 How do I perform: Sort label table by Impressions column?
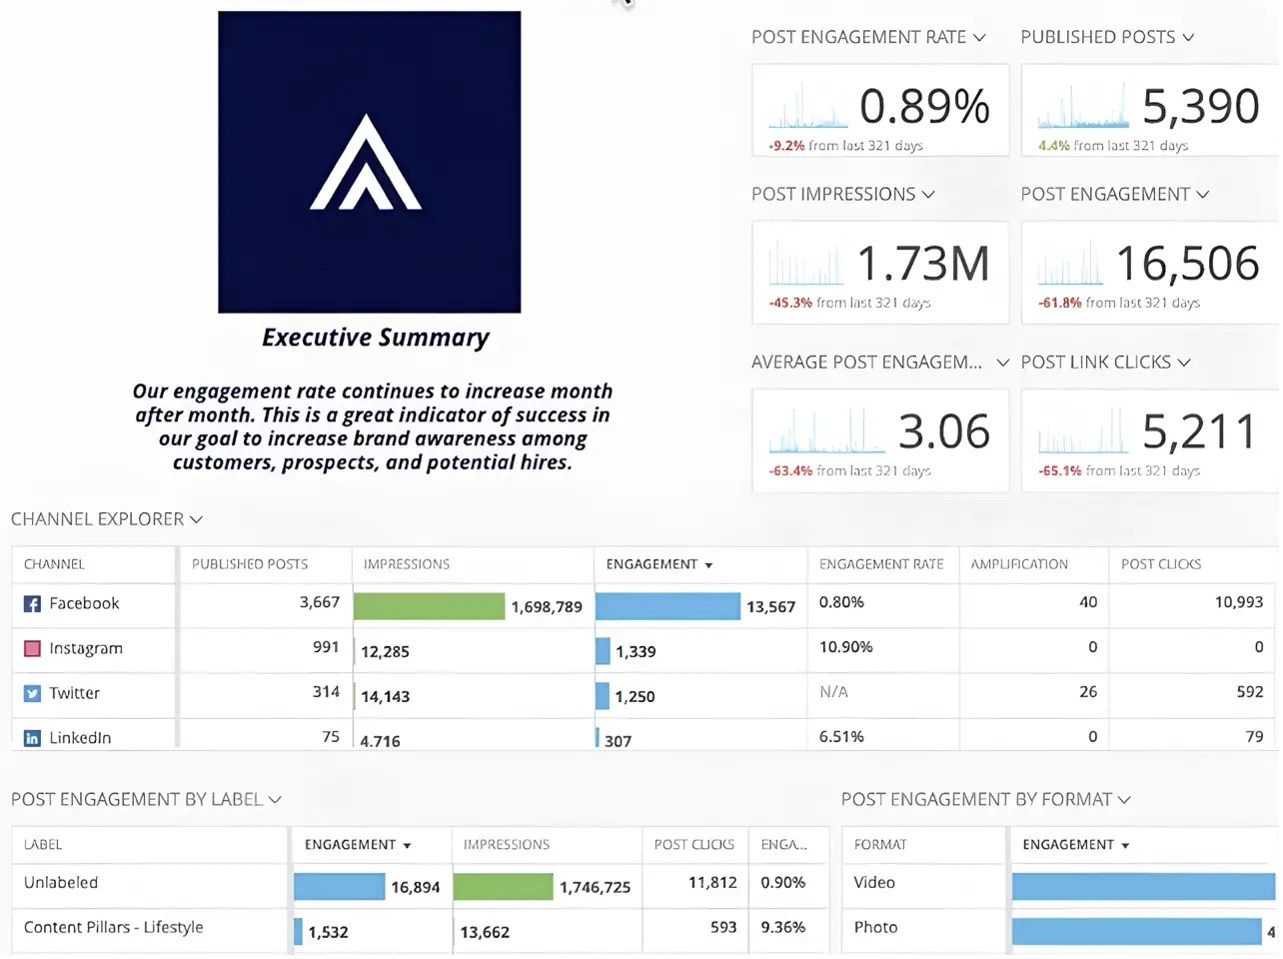coord(507,846)
